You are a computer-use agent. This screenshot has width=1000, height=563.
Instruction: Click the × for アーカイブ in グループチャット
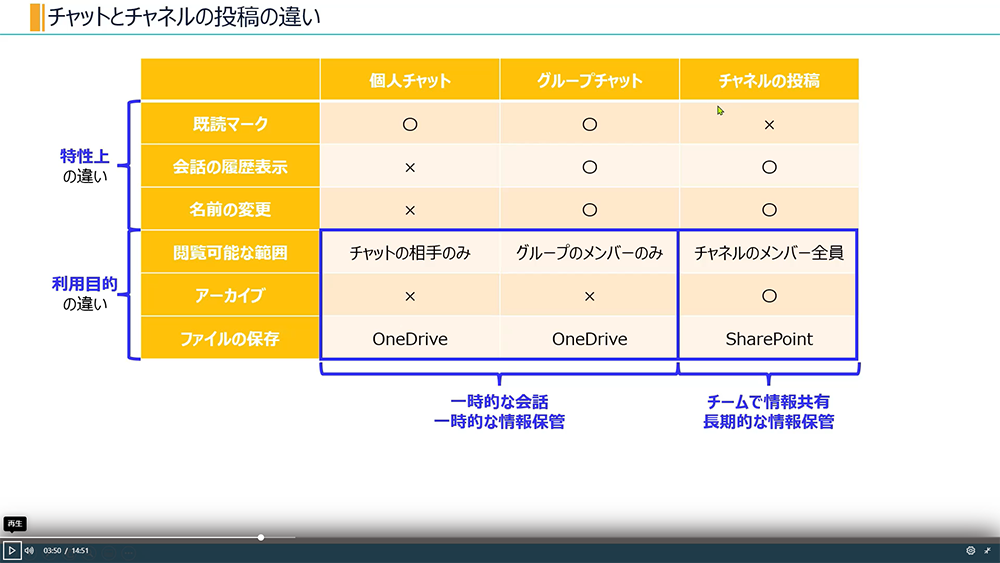point(589,296)
